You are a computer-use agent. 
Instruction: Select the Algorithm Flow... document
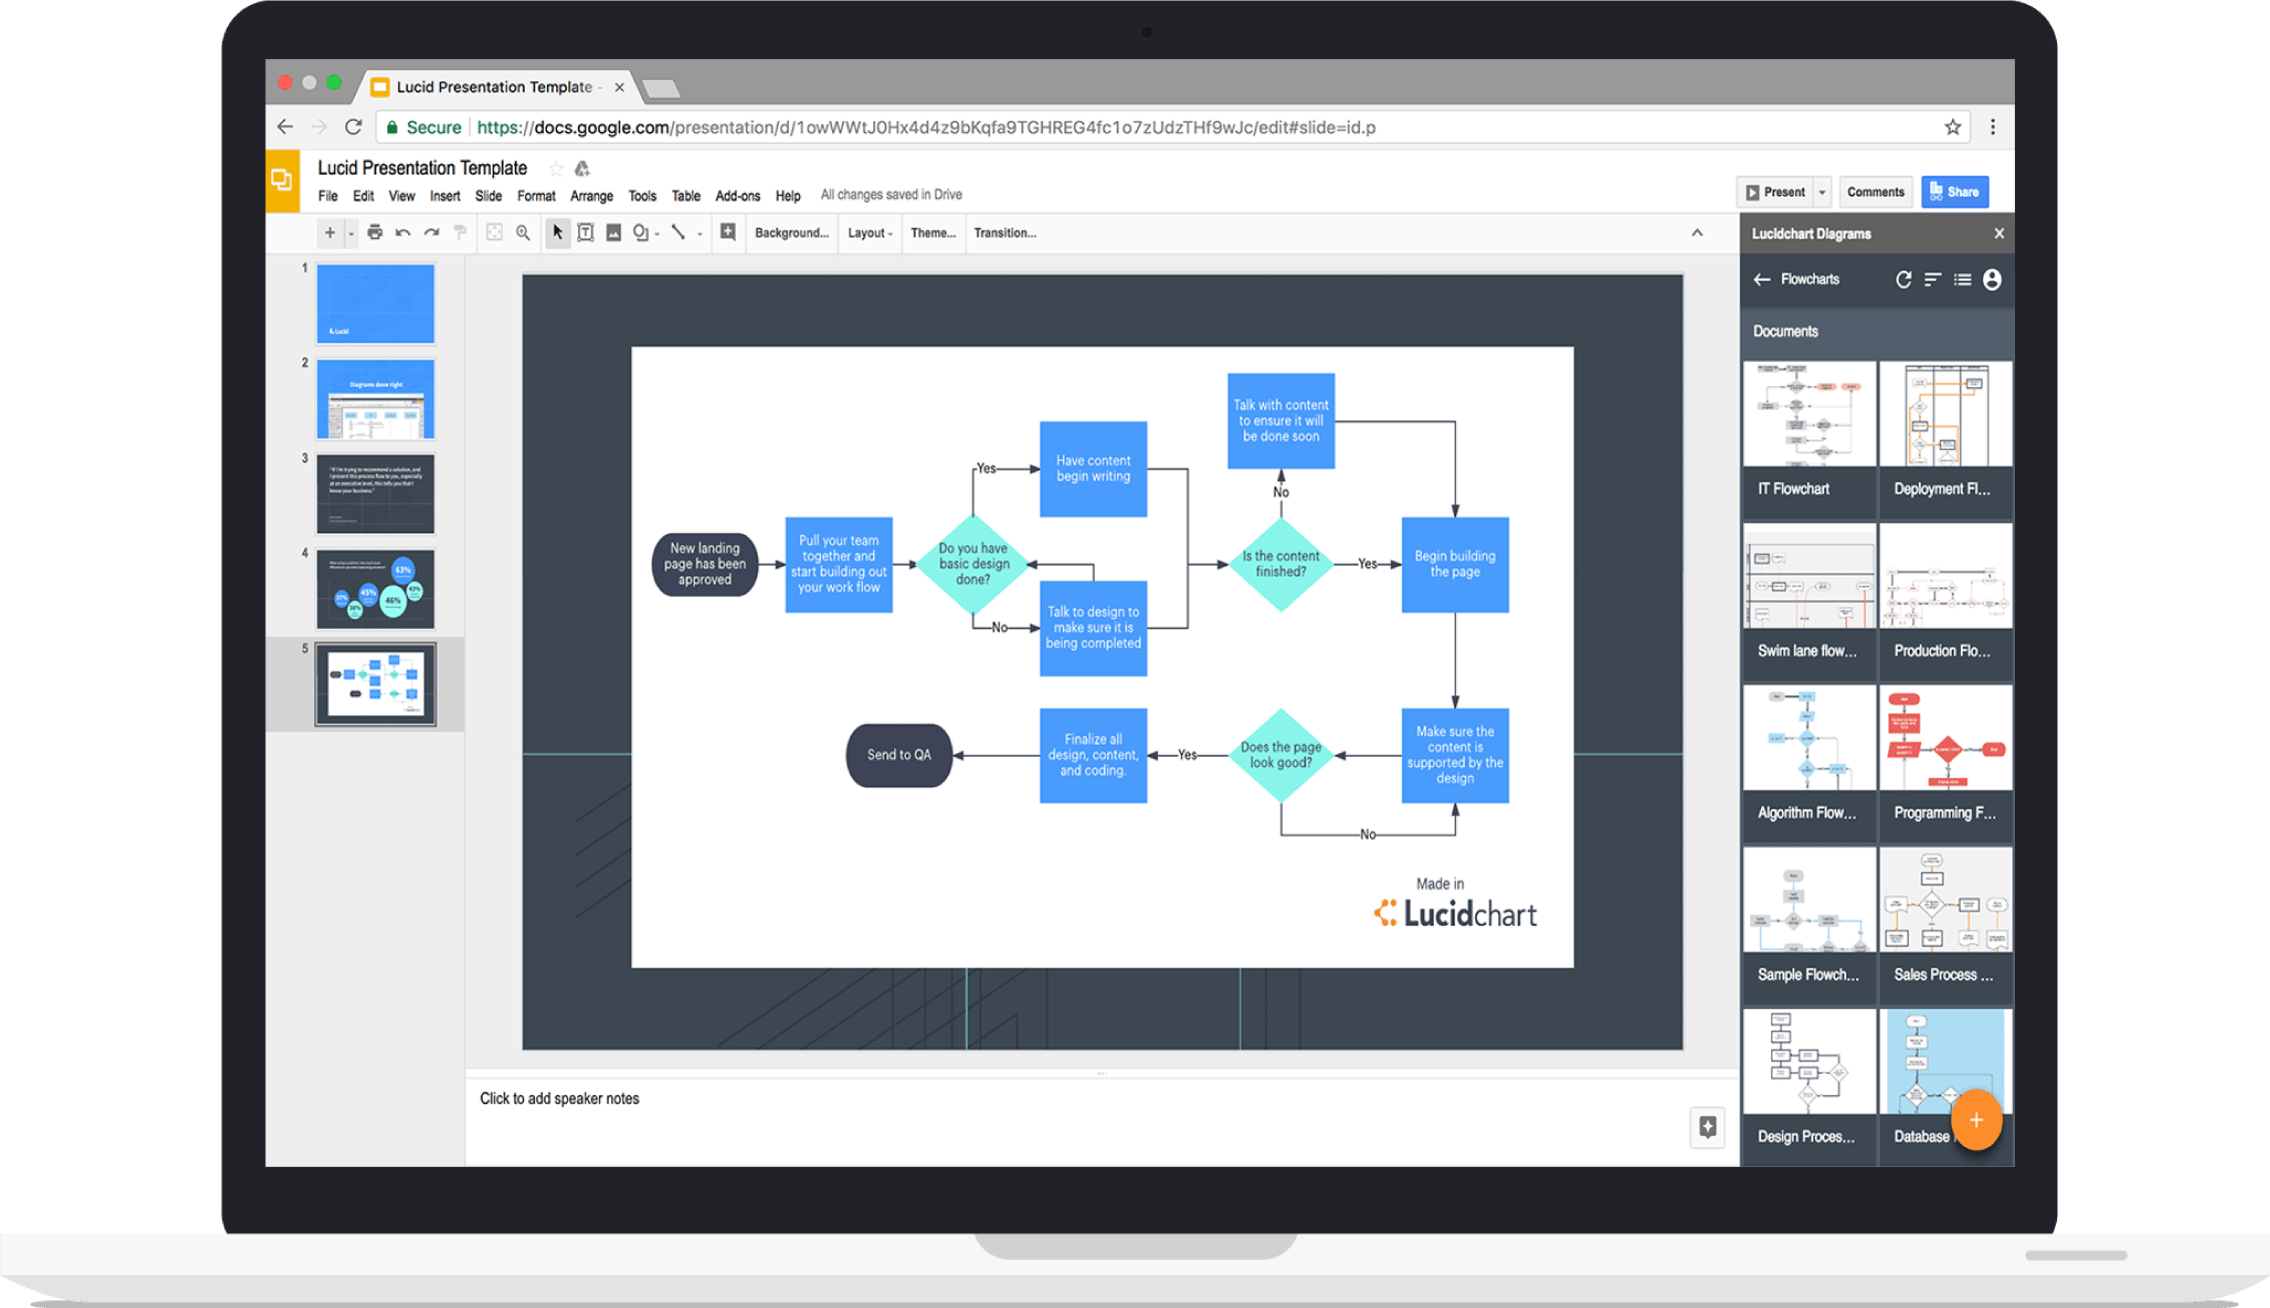(x=1809, y=762)
